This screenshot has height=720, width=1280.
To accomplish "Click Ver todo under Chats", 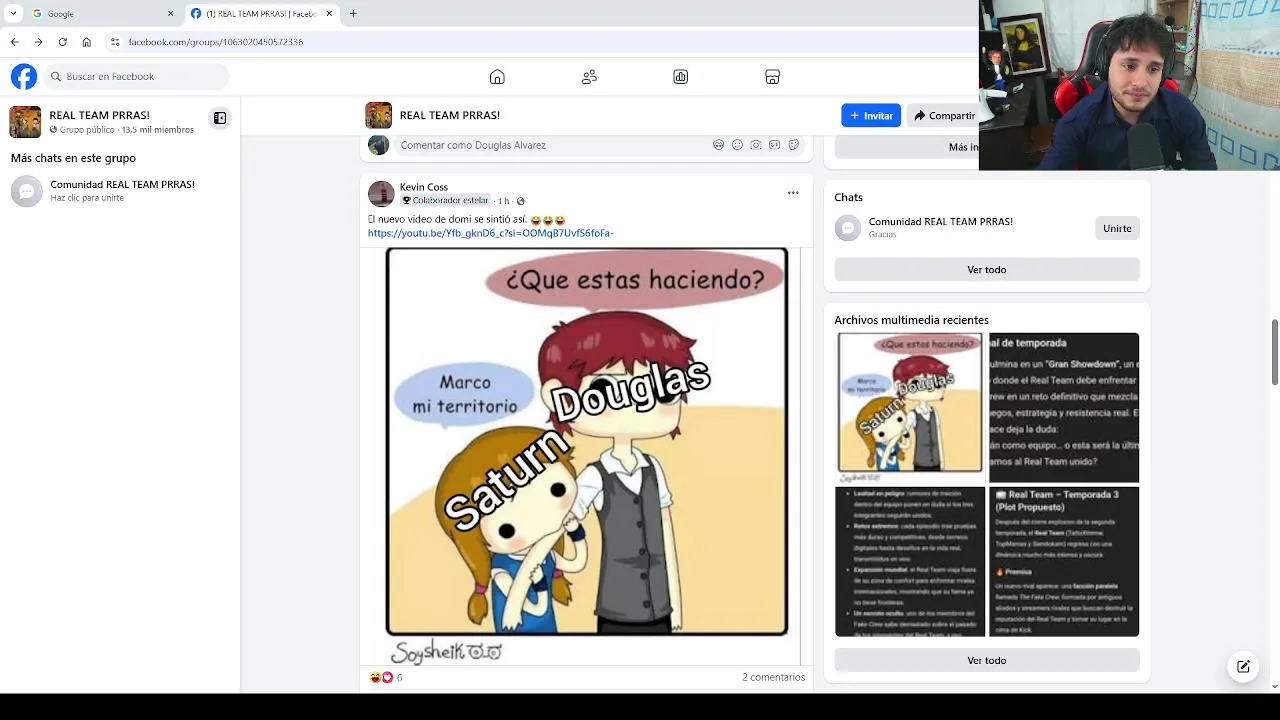I will click(987, 269).
